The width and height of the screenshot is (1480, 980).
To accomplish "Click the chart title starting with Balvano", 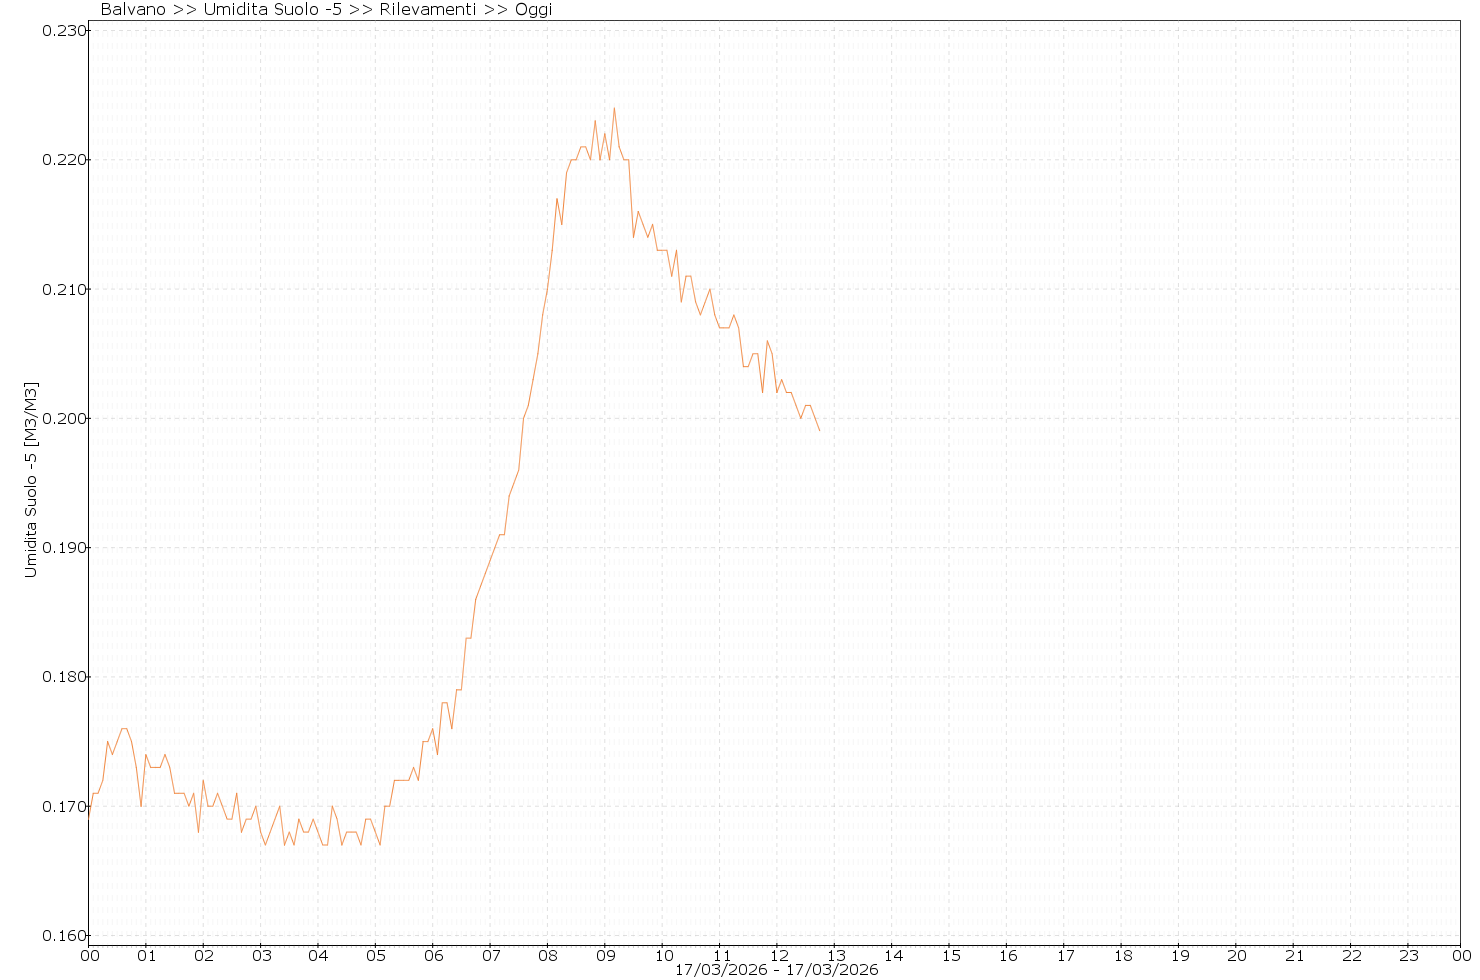I will [x=326, y=10].
